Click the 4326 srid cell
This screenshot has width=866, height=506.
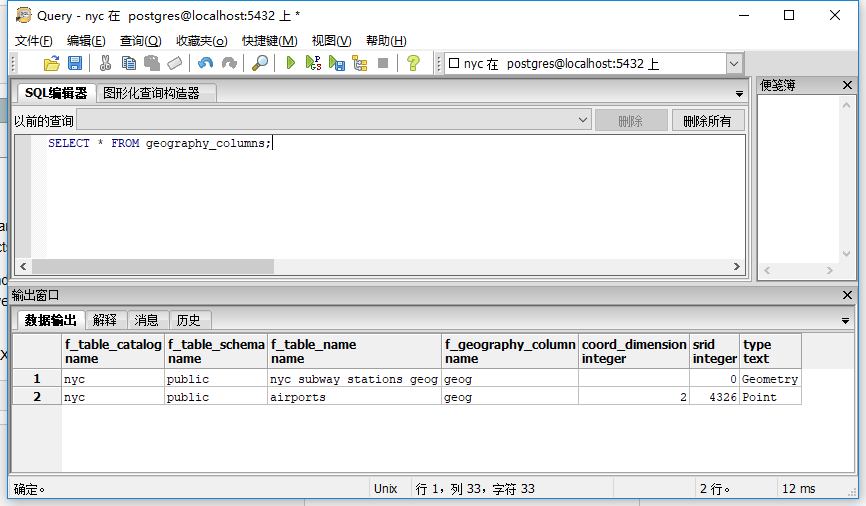[x=715, y=397]
